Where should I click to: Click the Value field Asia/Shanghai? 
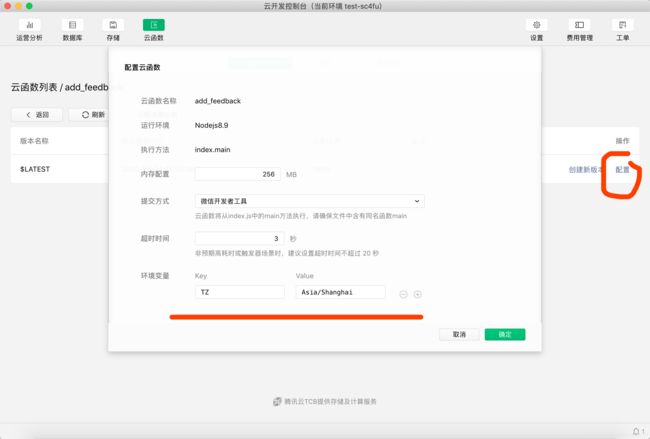pos(340,292)
